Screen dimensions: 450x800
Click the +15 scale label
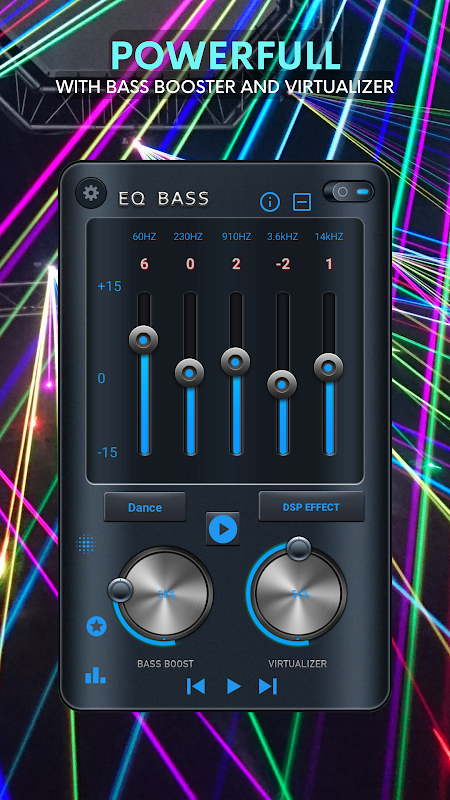[x=110, y=286]
